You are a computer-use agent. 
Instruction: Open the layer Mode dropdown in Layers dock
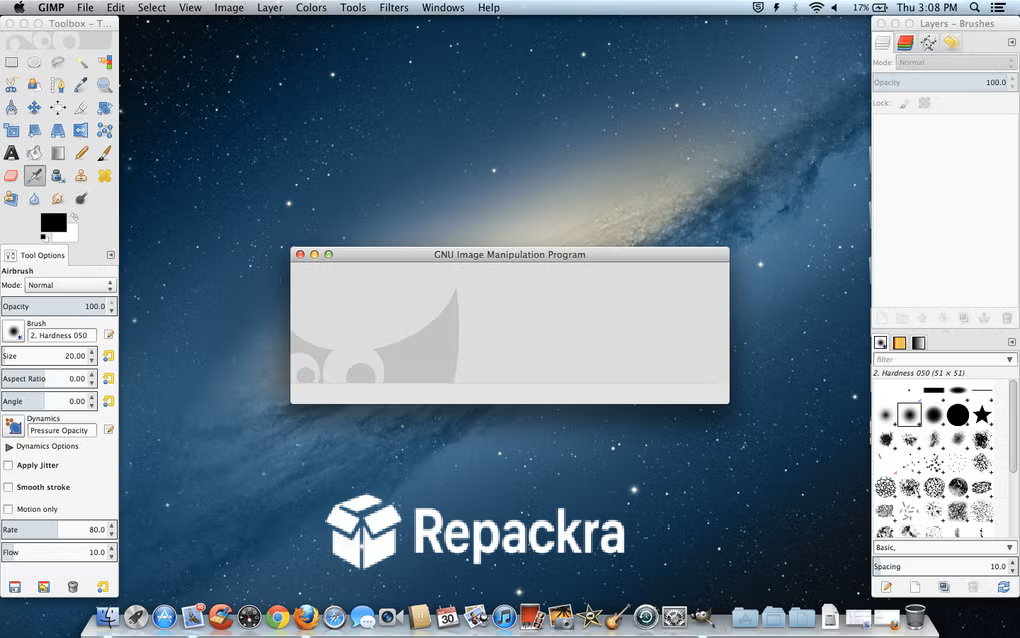[955, 62]
